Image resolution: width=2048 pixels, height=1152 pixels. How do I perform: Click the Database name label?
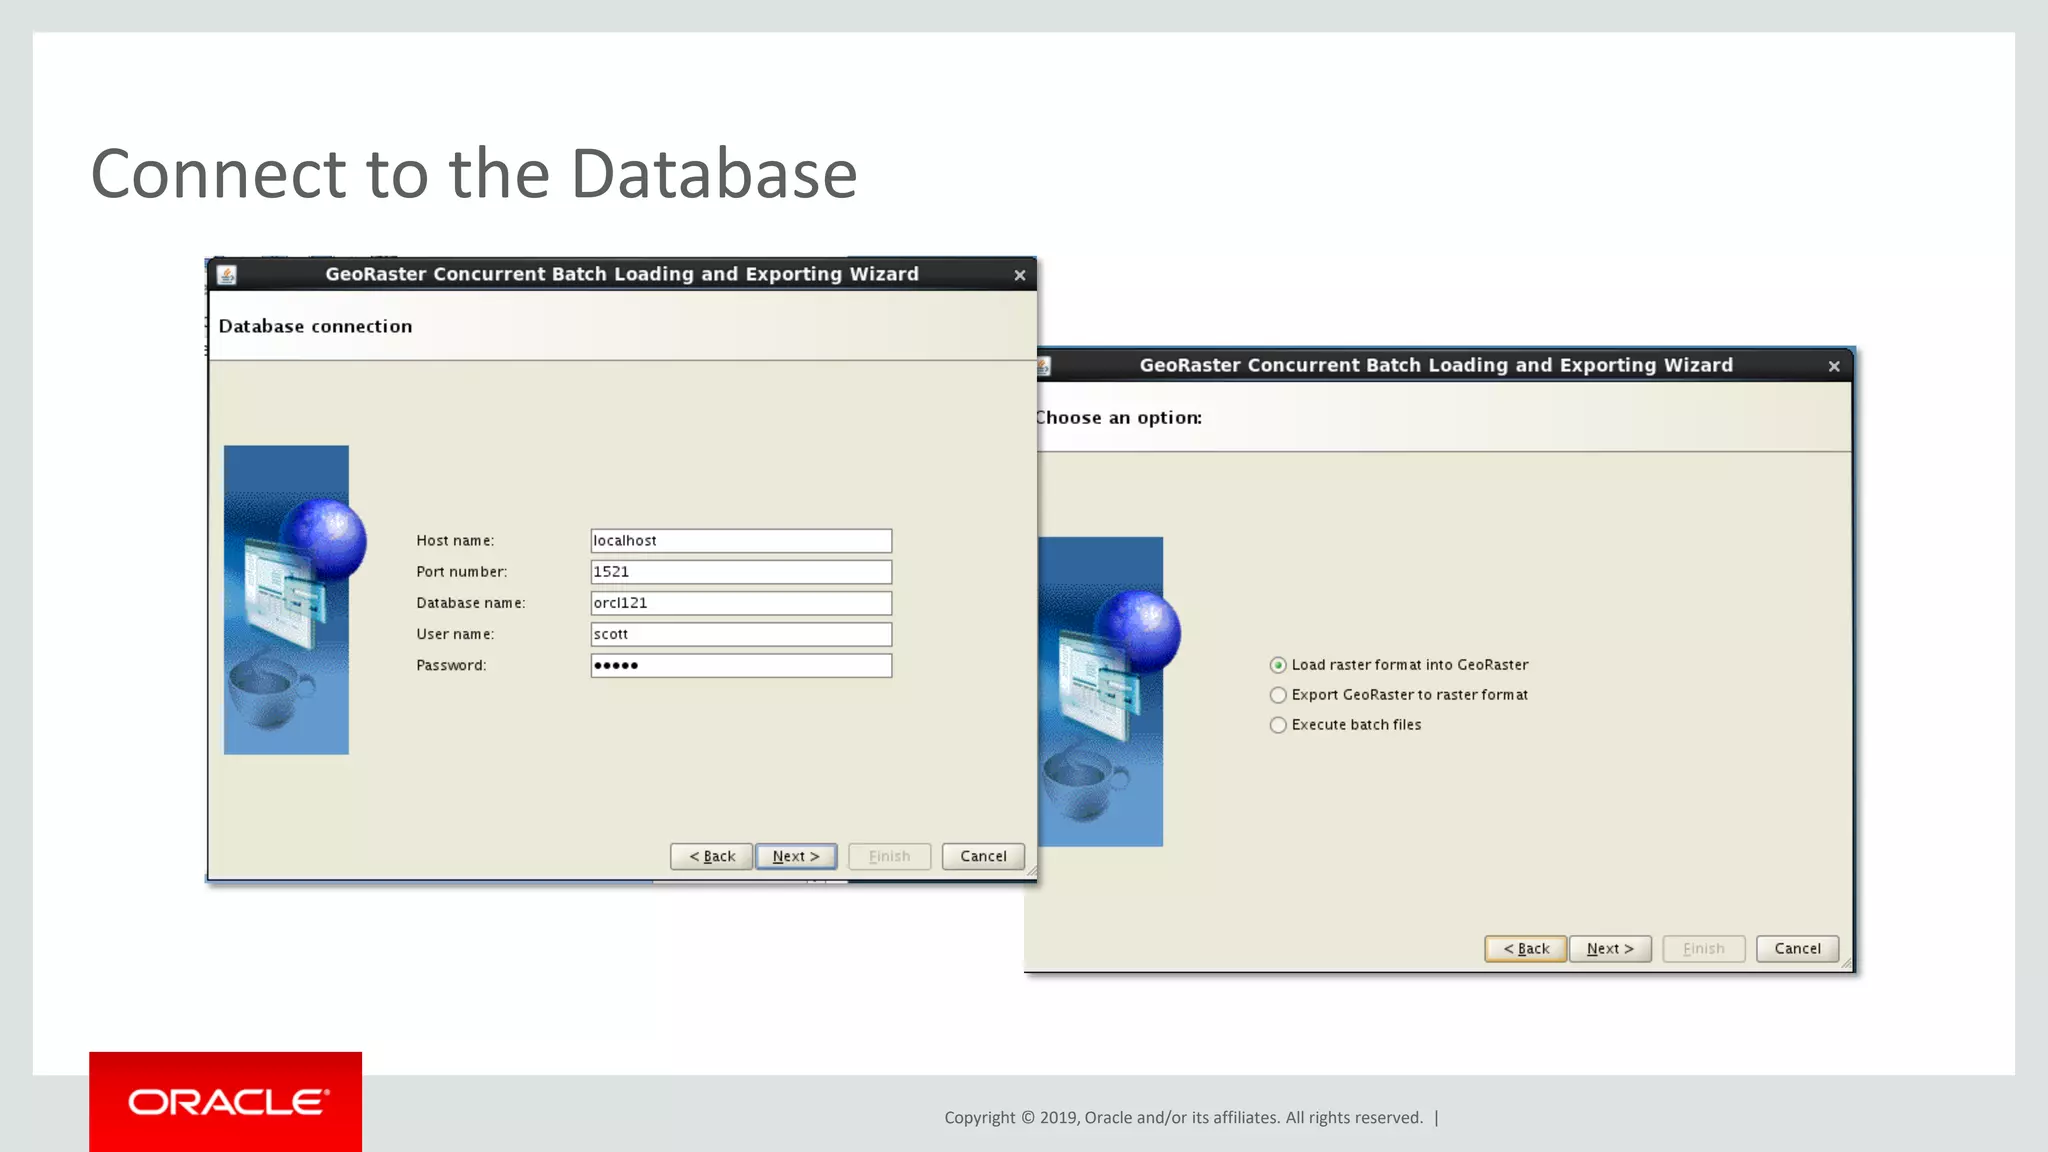471,603
